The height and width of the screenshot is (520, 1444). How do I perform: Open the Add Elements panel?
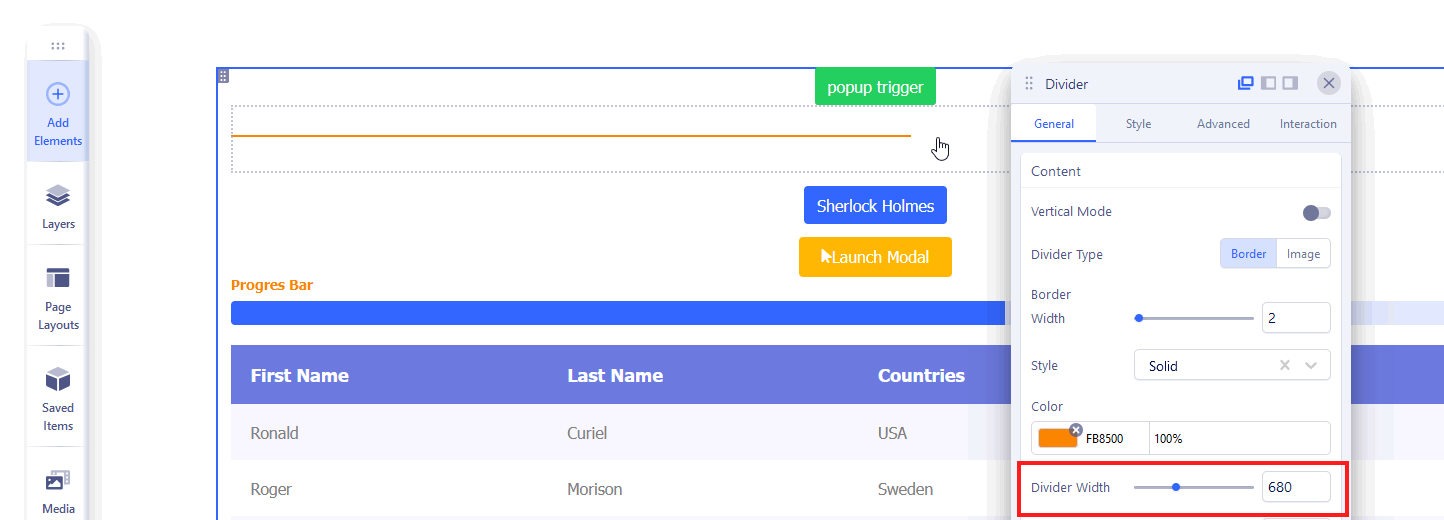pyautogui.click(x=58, y=112)
